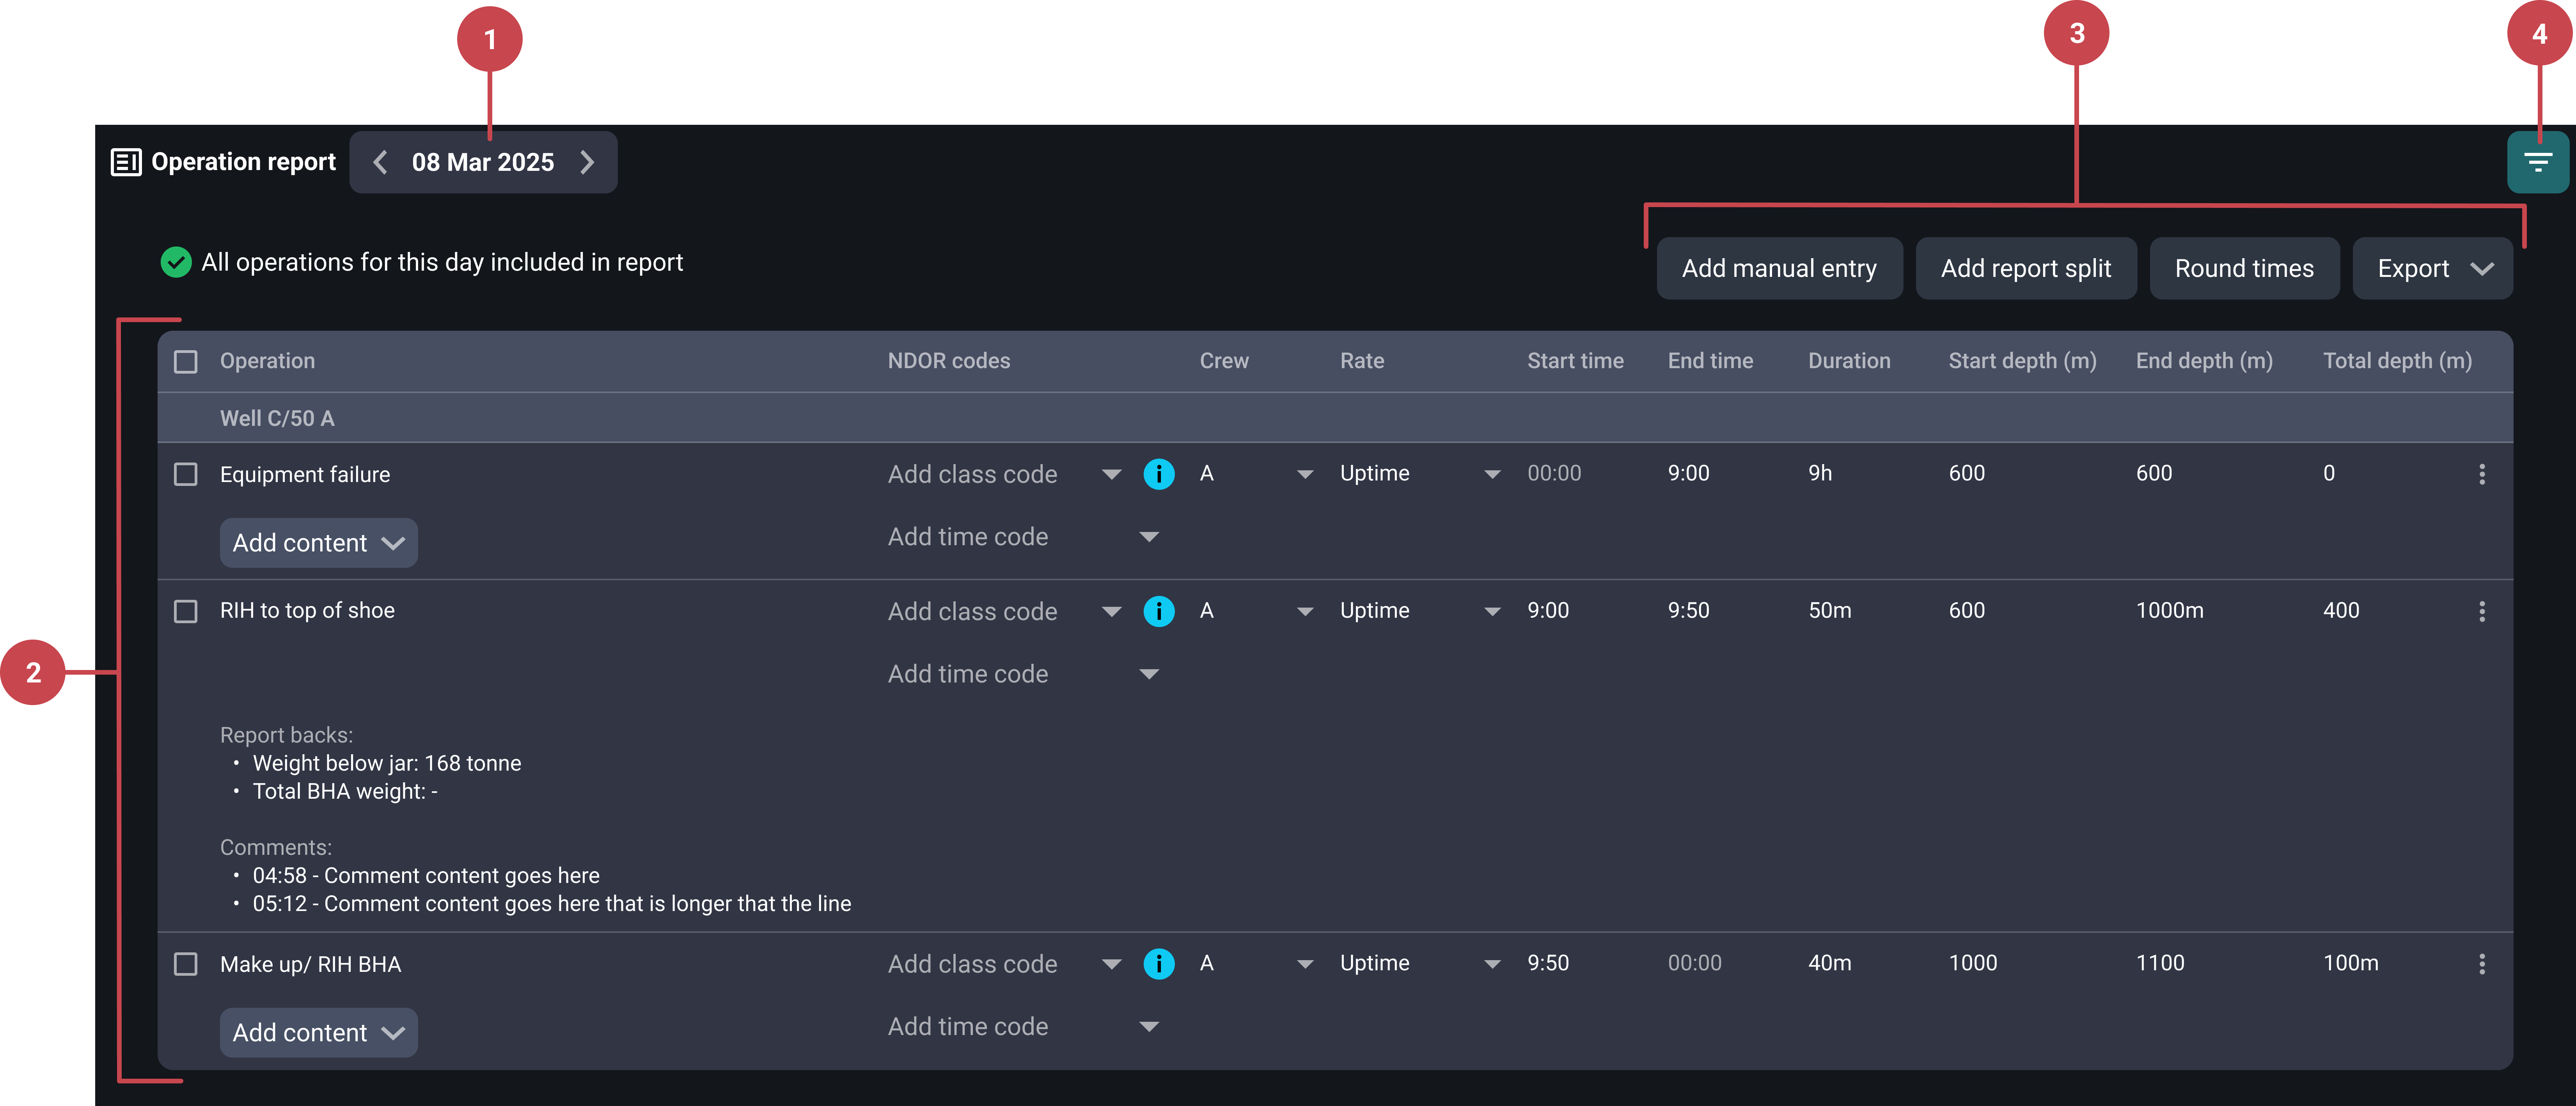
Task: Check the Equipment failure row checkbox
Action: [x=186, y=474]
